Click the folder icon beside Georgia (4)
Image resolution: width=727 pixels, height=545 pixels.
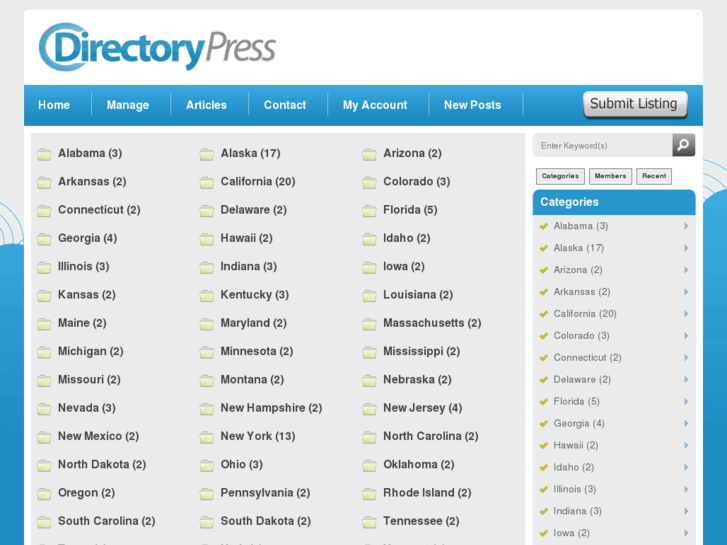pyautogui.click(x=44, y=239)
